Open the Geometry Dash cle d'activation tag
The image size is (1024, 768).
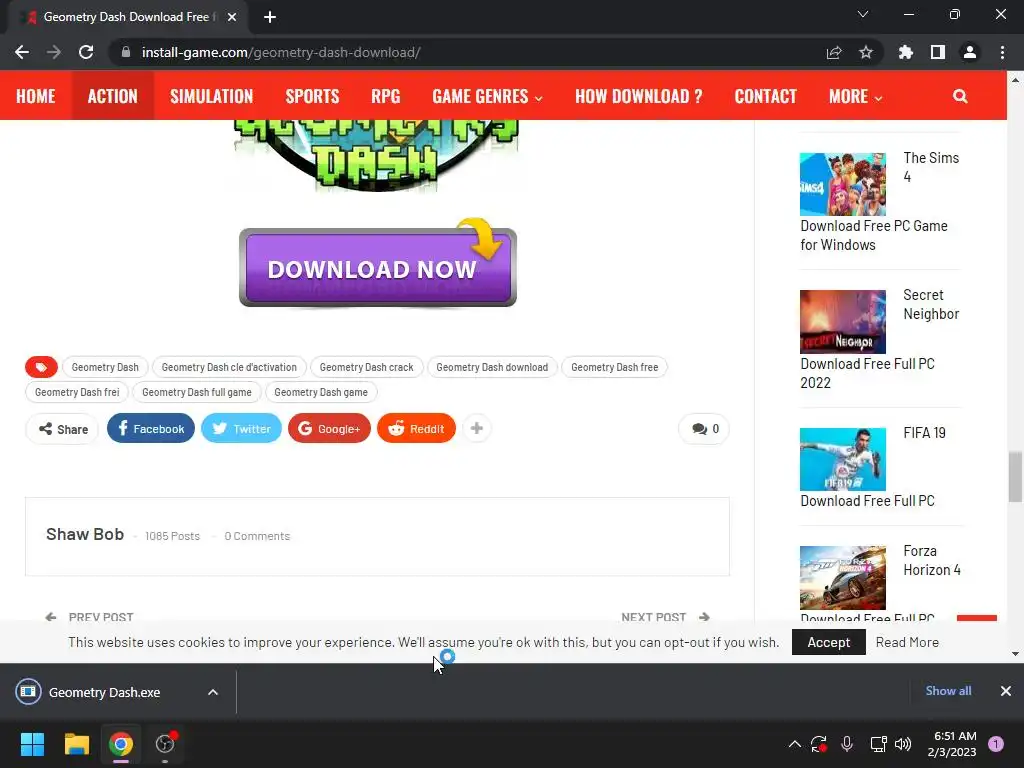pyautogui.click(x=229, y=367)
